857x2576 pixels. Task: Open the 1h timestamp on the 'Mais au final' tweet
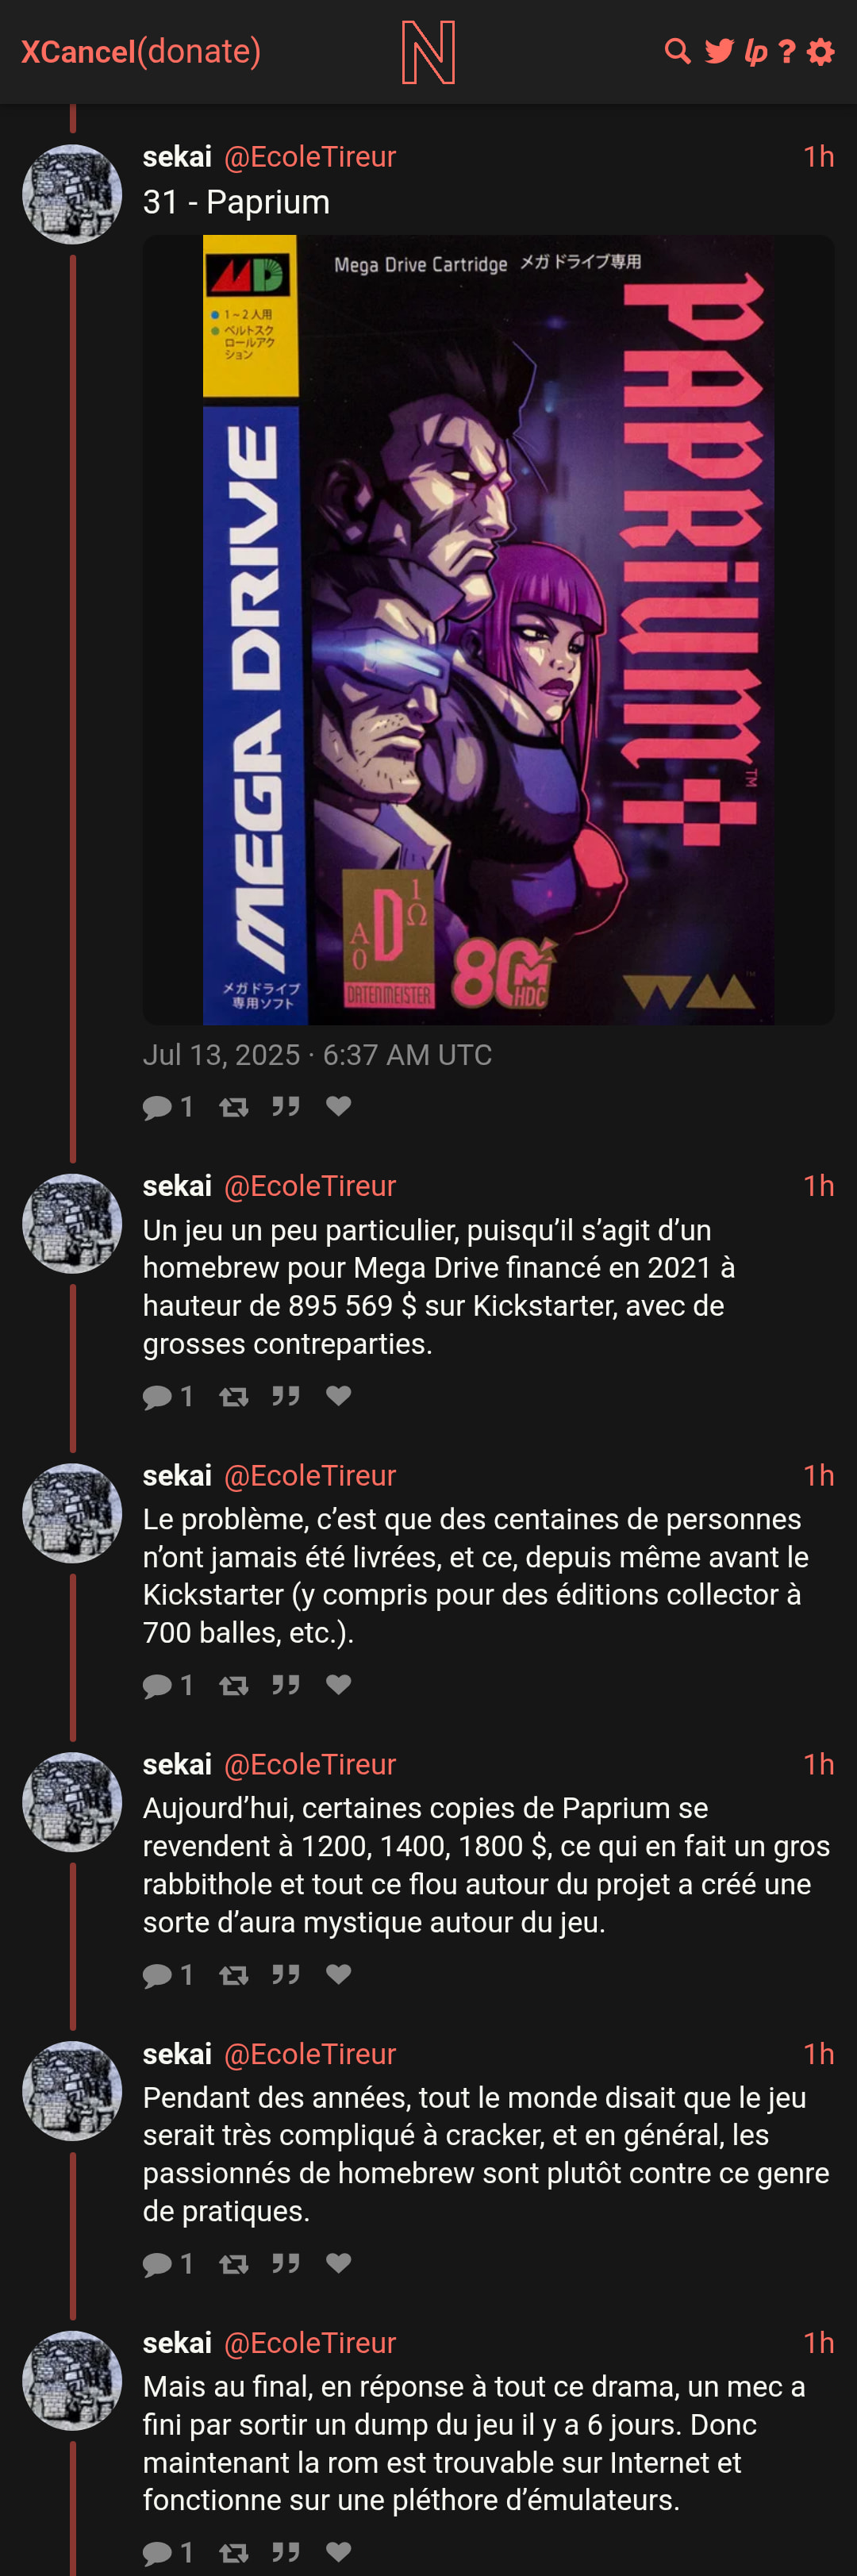[x=818, y=2342]
